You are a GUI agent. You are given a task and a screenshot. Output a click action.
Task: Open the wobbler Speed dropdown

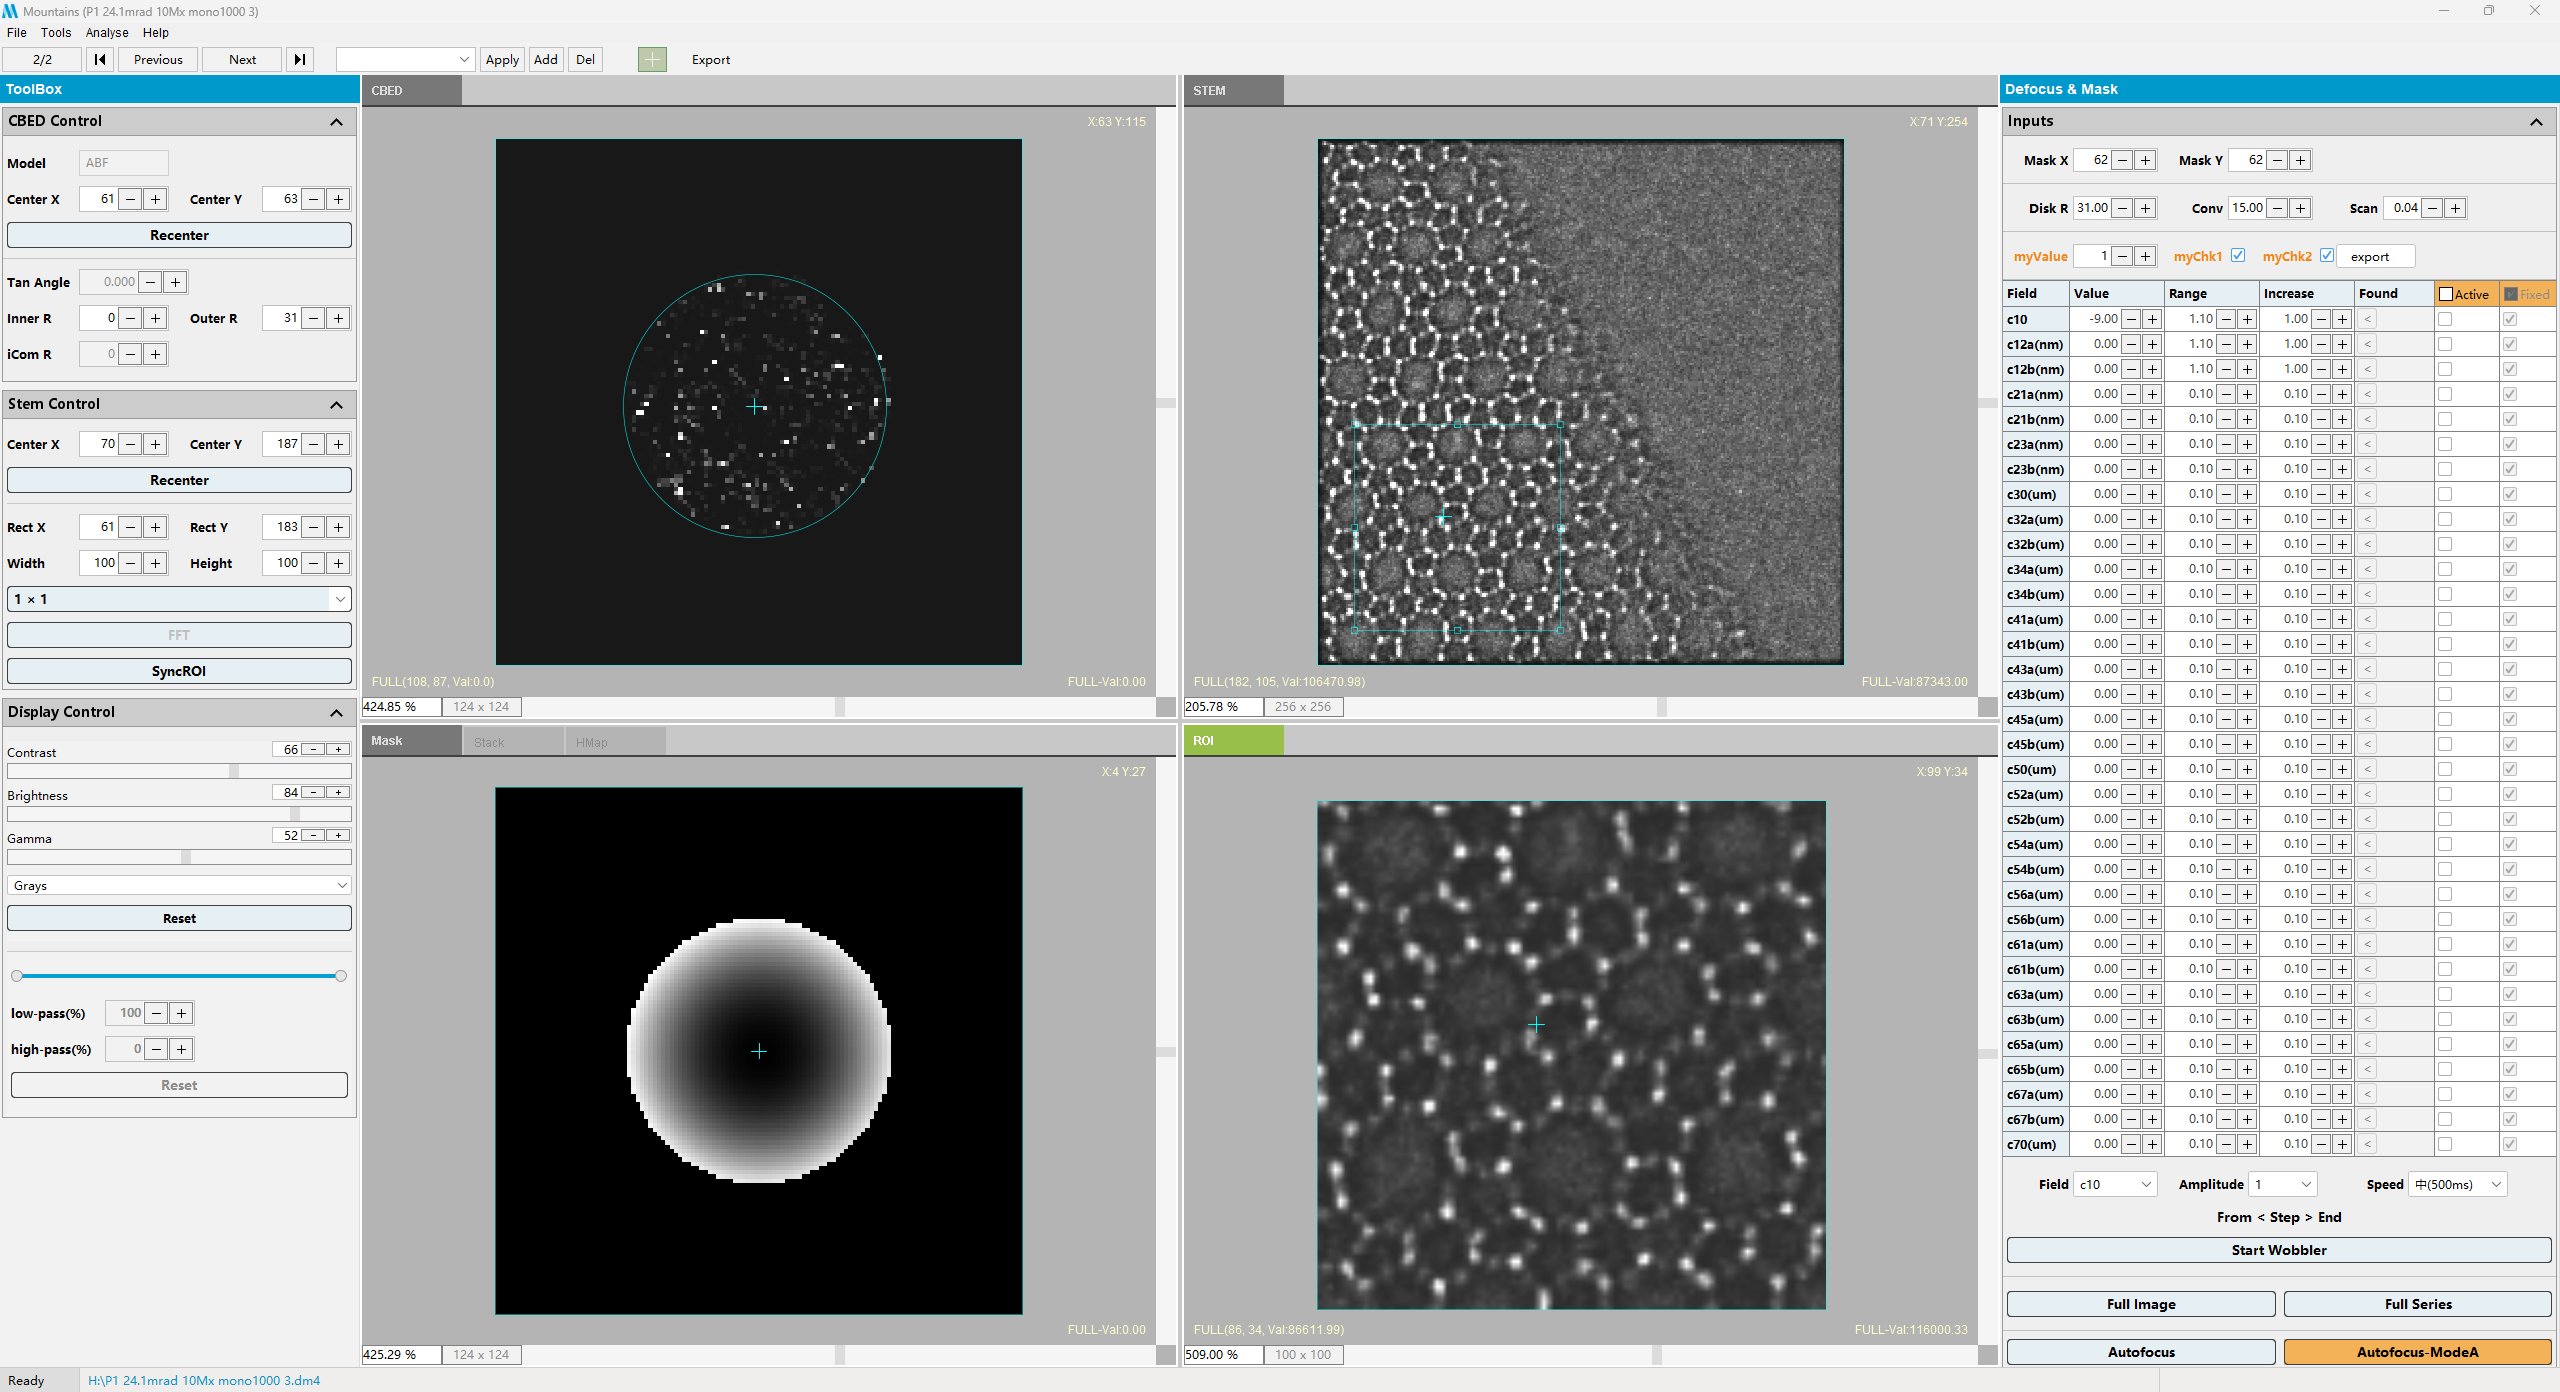click(x=2456, y=1184)
